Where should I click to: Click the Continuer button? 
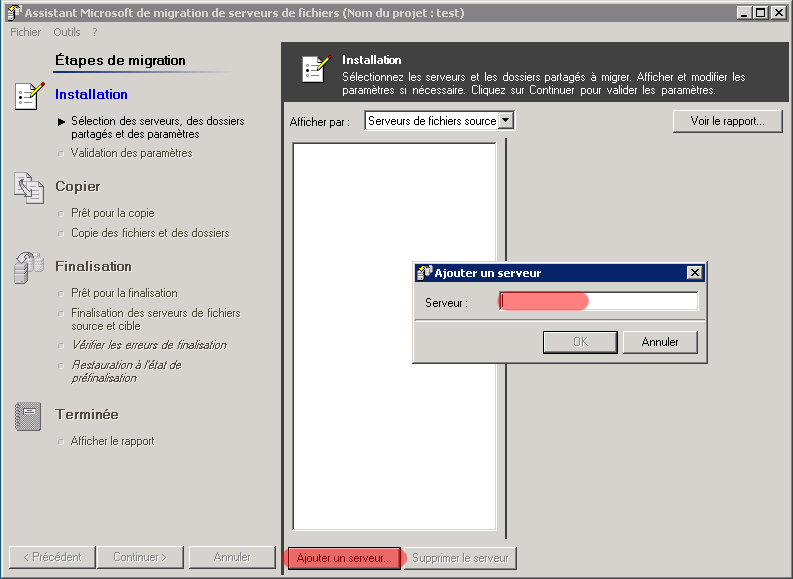[x=140, y=557]
